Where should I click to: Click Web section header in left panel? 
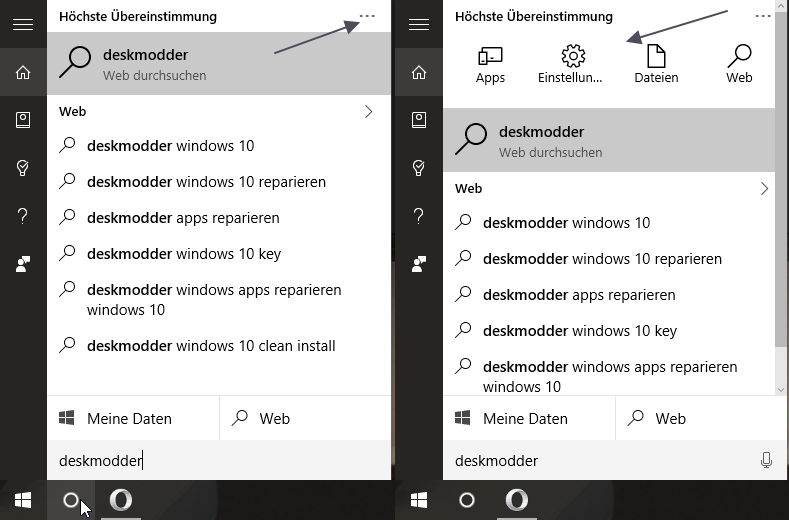(x=72, y=112)
